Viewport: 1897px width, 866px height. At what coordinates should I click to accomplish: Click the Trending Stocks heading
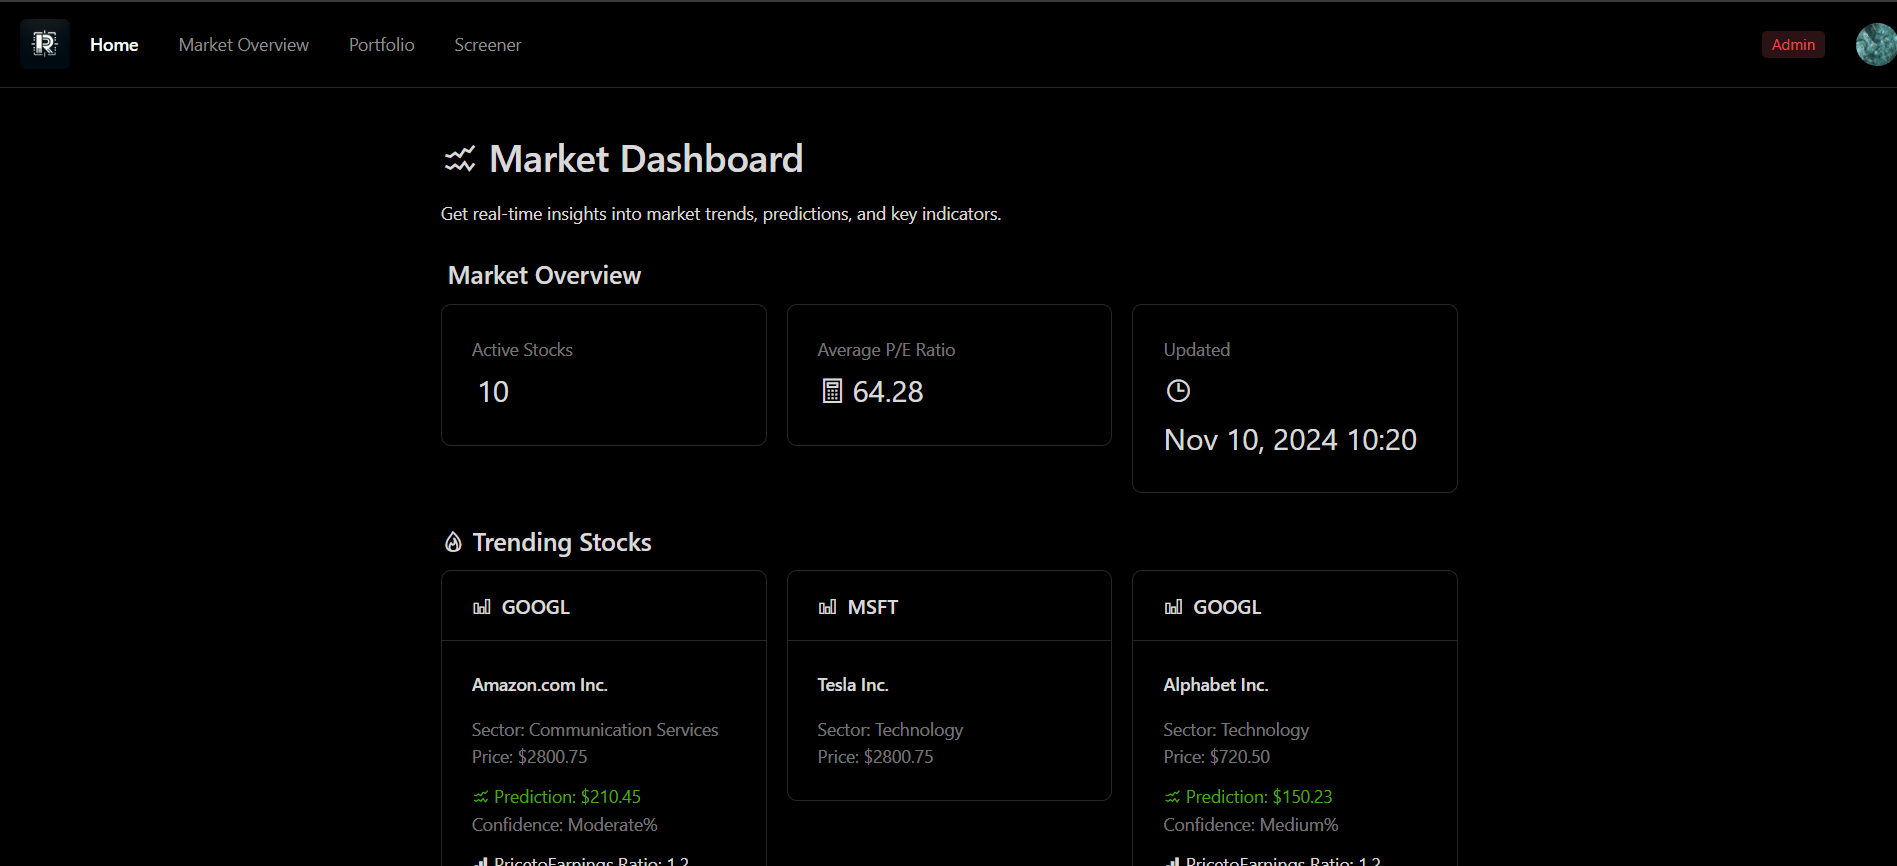(562, 542)
